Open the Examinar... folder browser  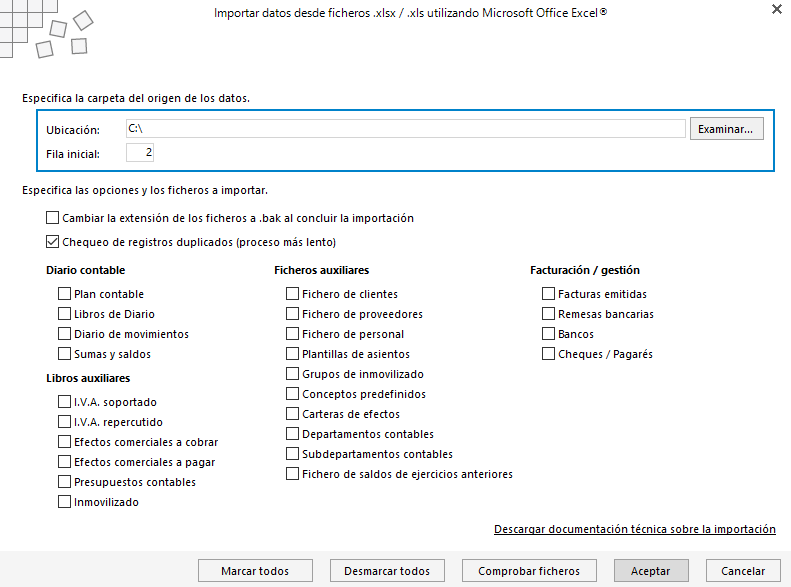[726, 129]
